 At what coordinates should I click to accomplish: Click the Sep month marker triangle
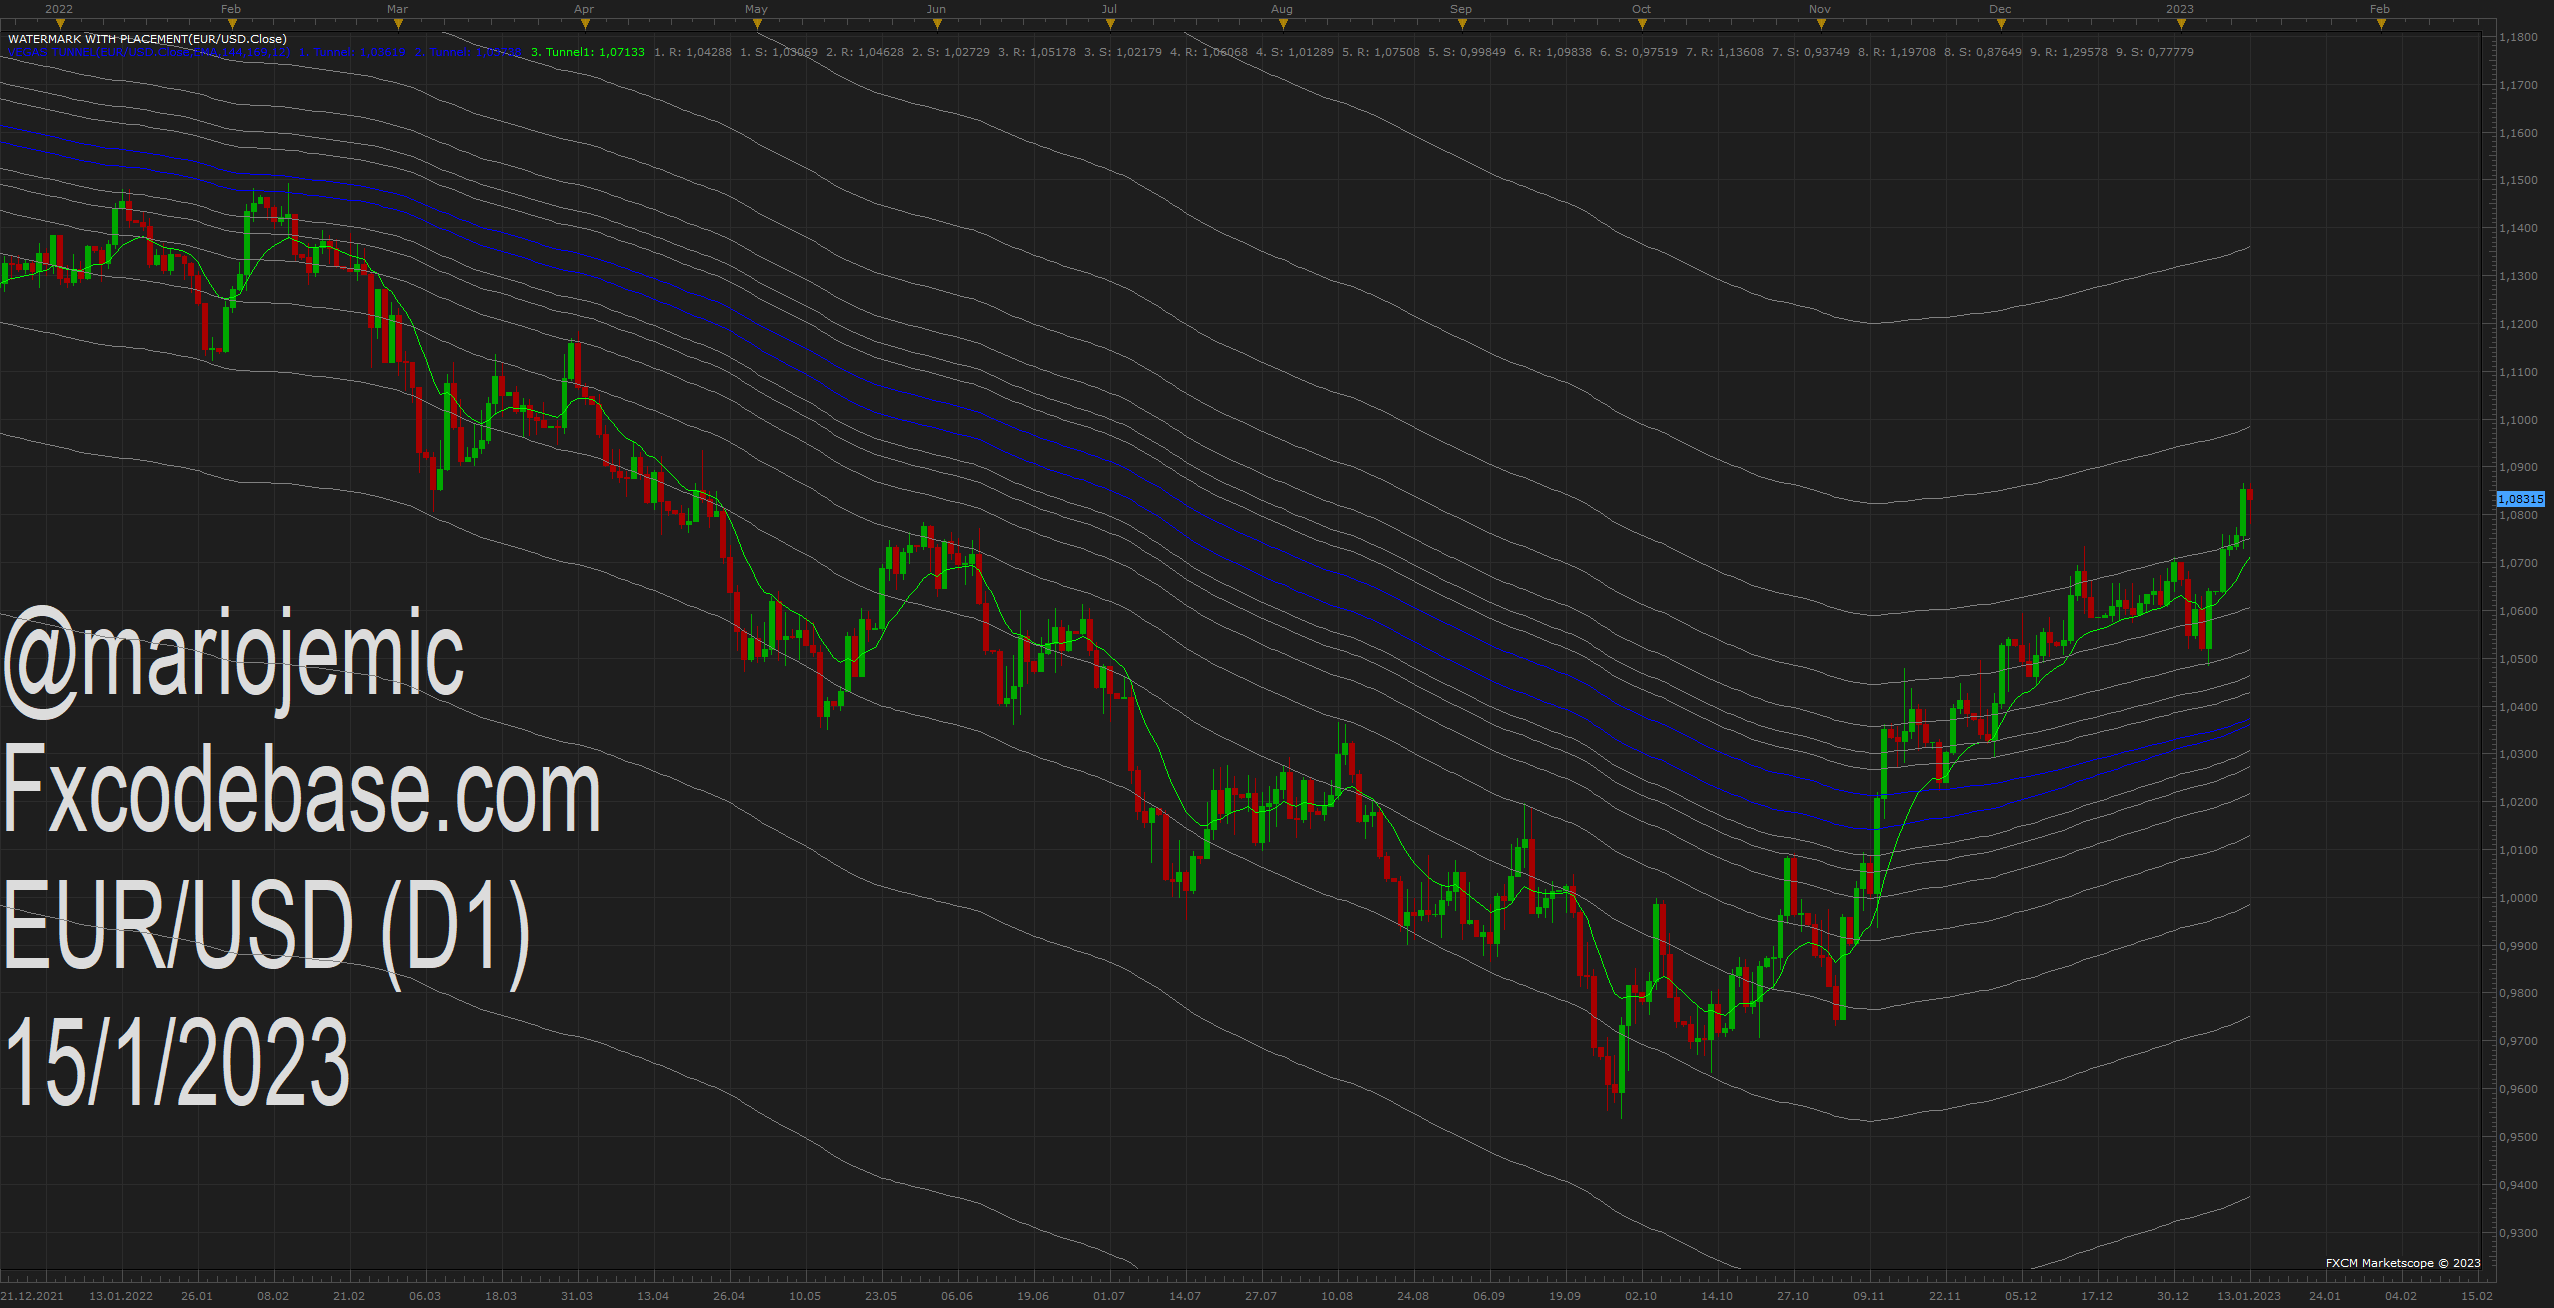point(1462,24)
